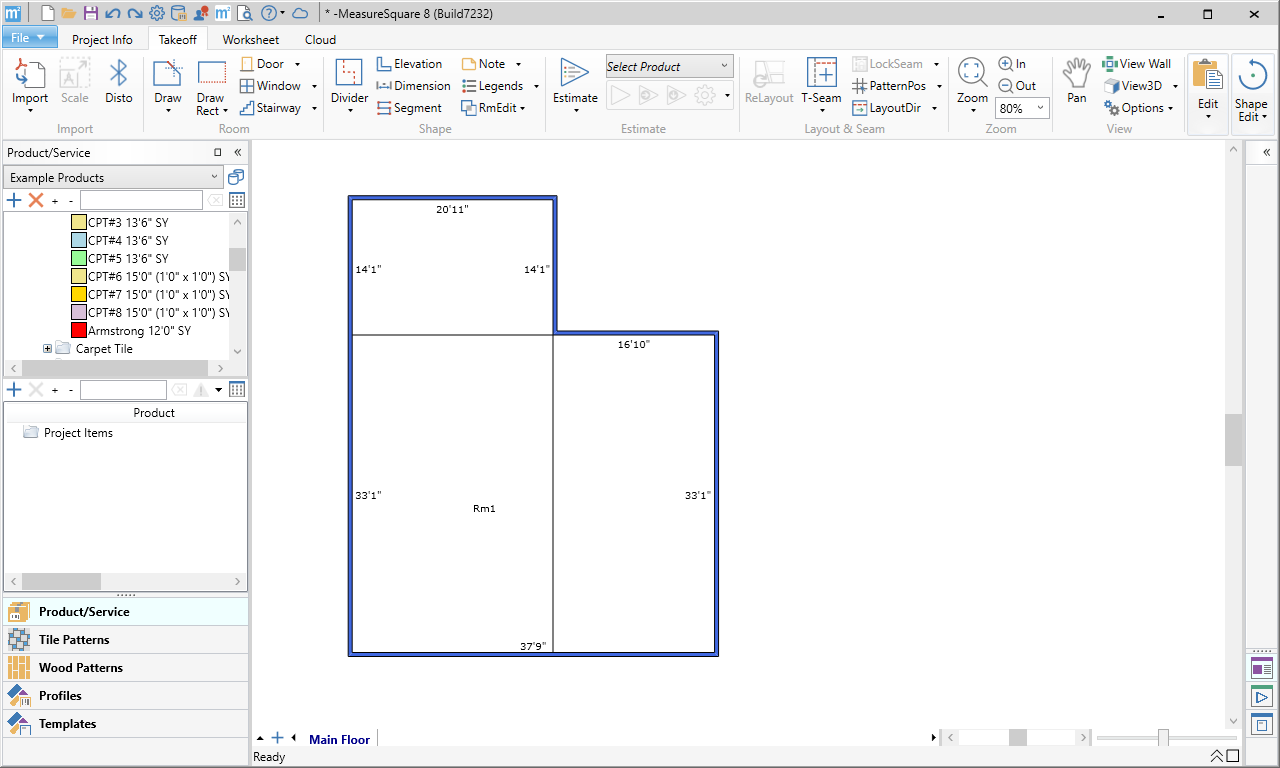Viewport: 1280px width, 768px height.
Task: Click the Draw Rect tool
Action: 211,87
